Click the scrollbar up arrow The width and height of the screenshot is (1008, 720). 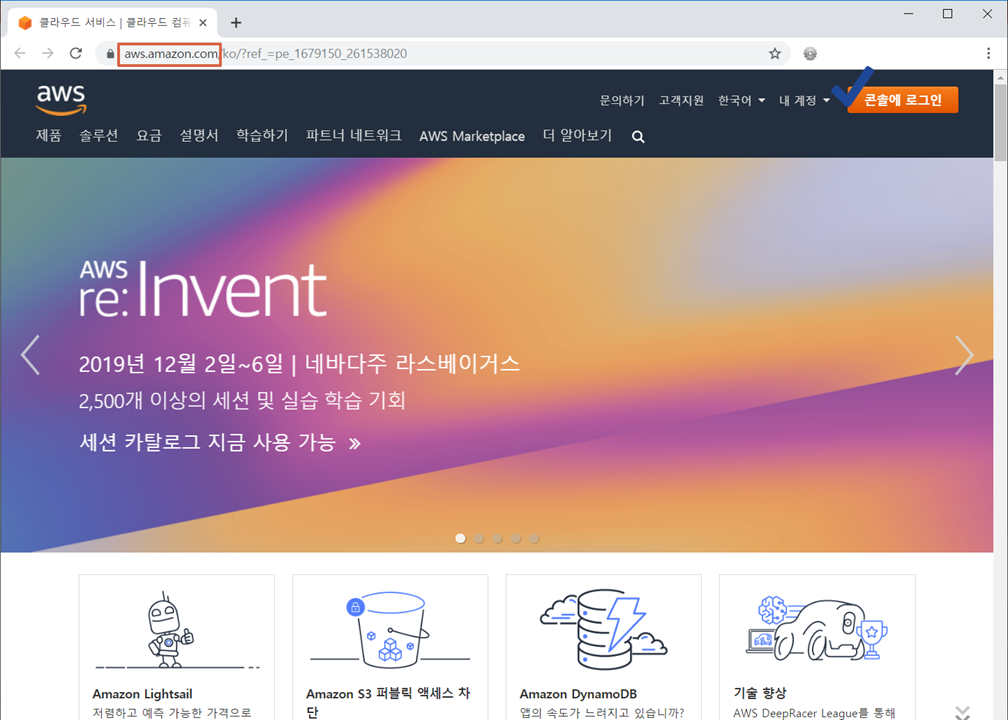click(1001, 77)
